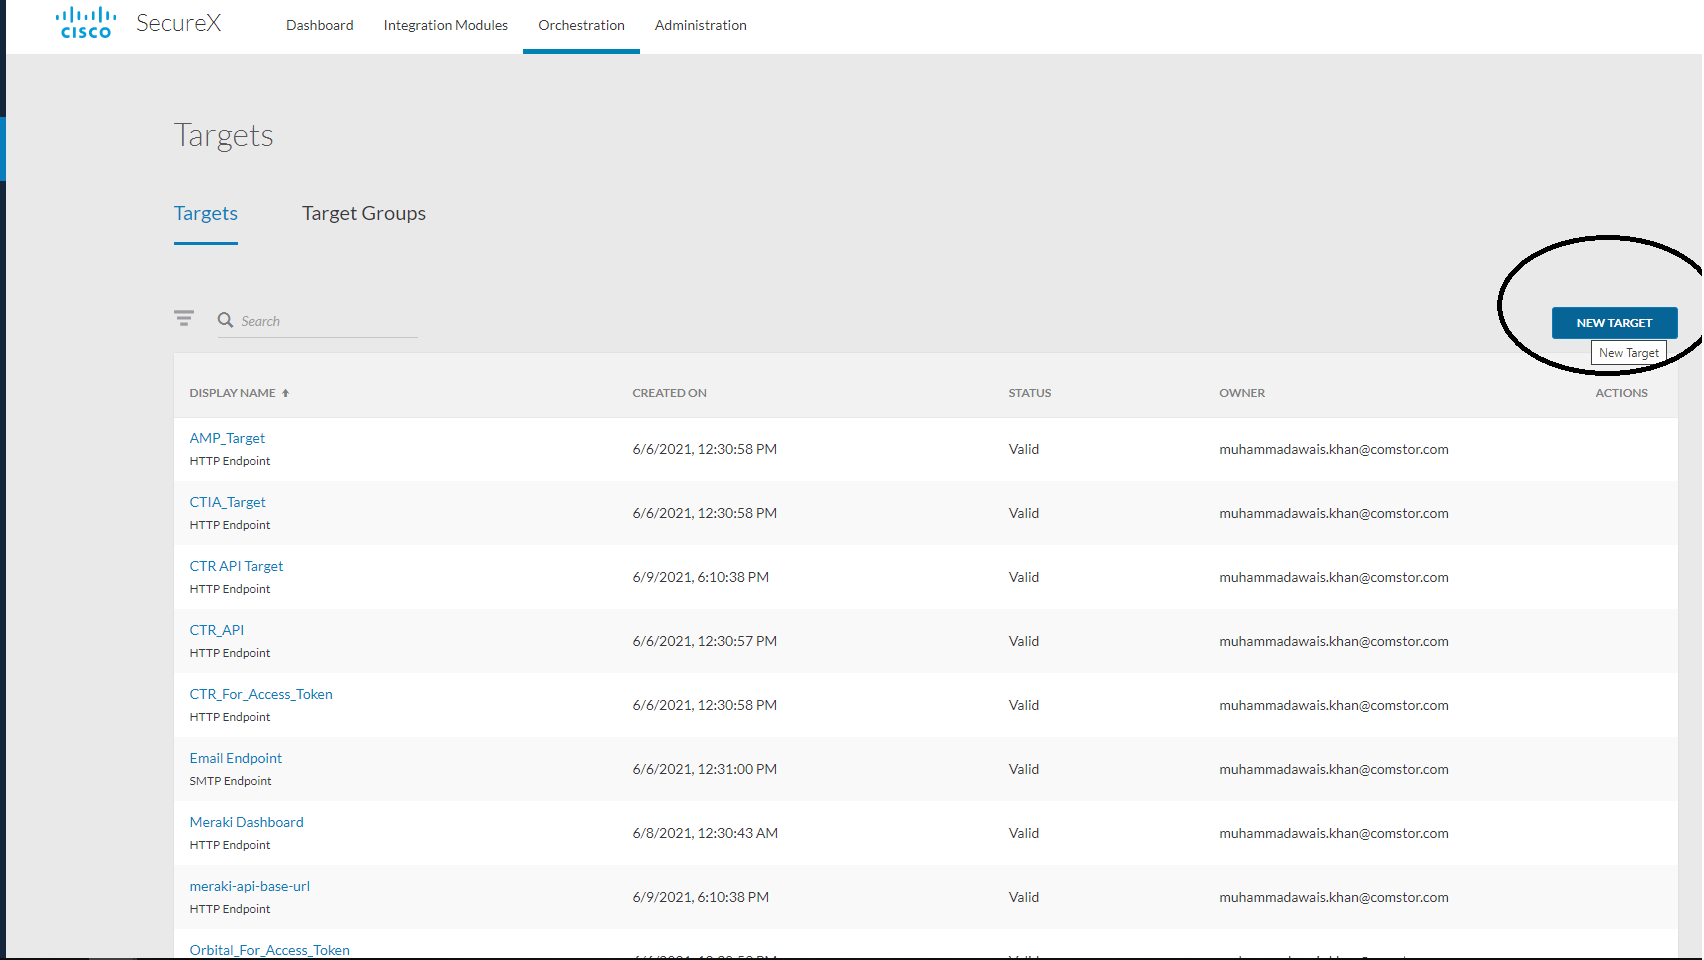This screenshot has width=1704, height=960.
Task: Click the Cisco logo
Action: [x=86, y=23]
